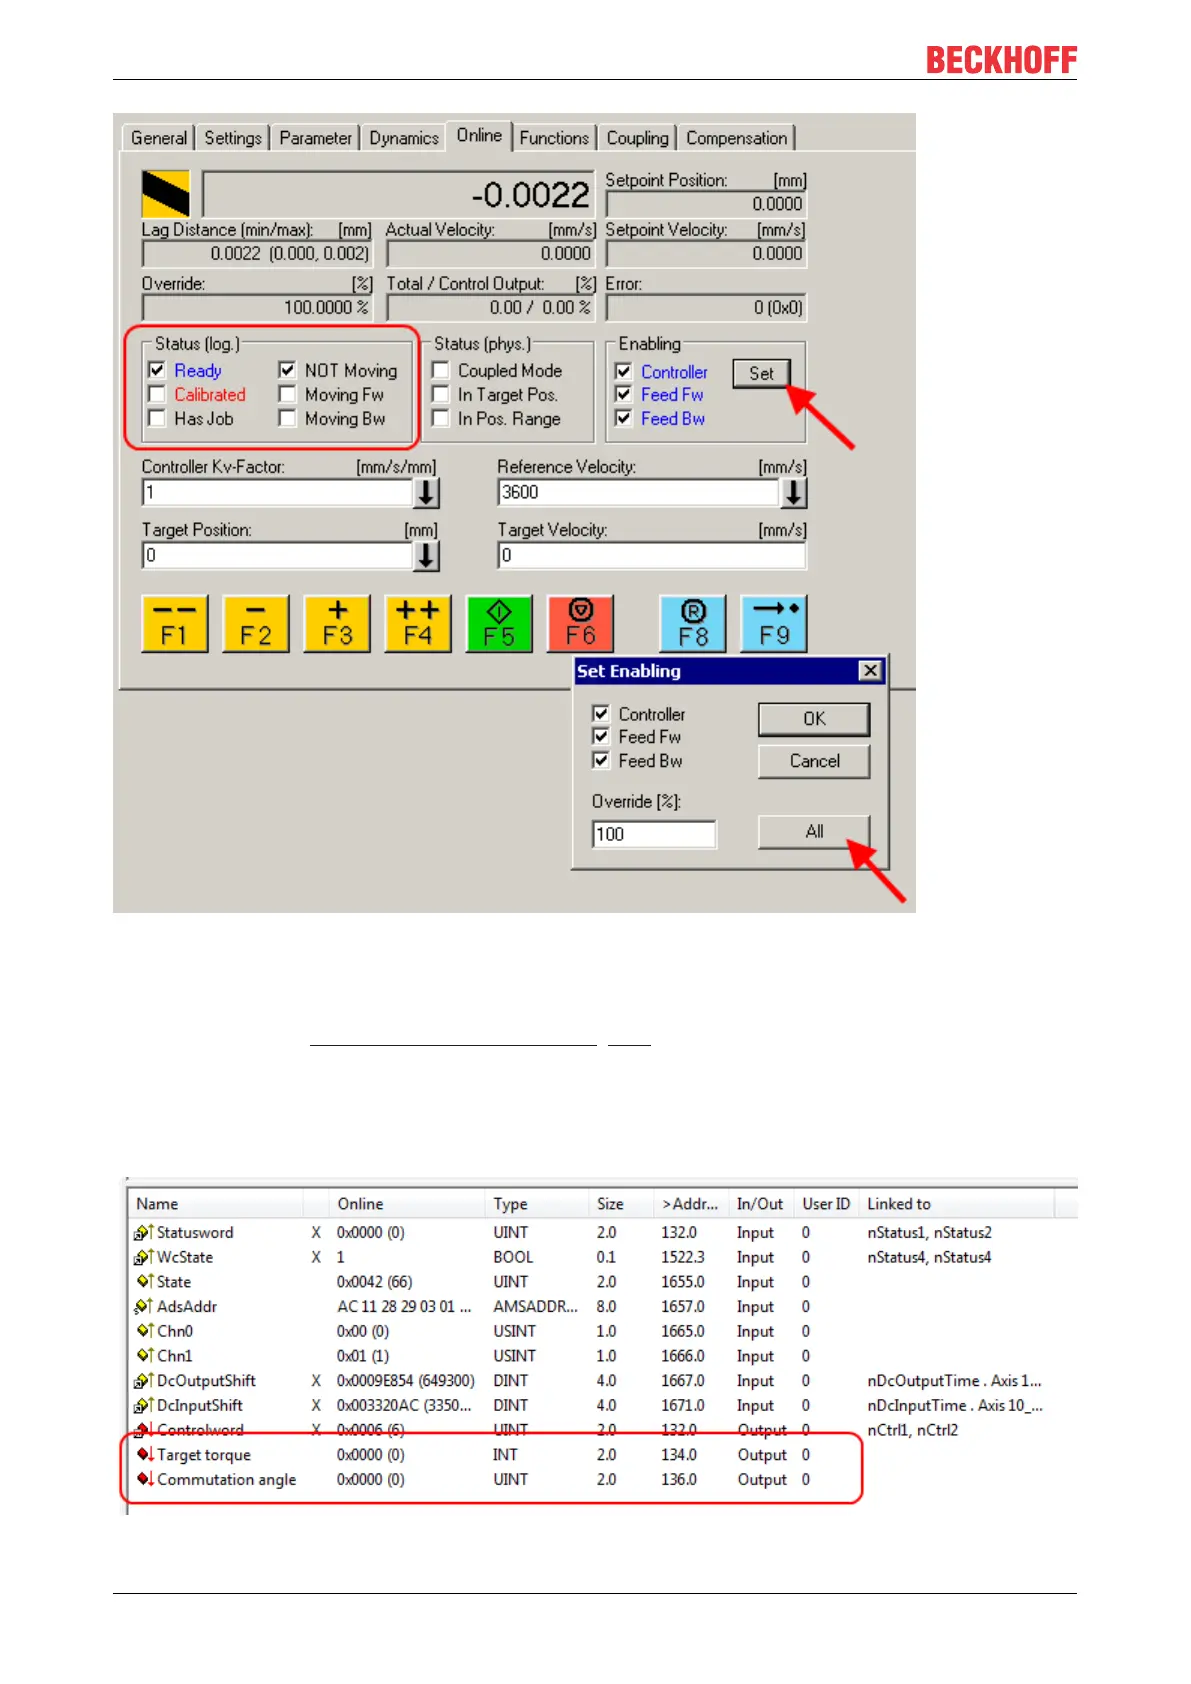The height and width of the screenshot is (1684, 1191).
Task: Click the yellow-black axis state icon
Action: pyautogui.click(x=166, y=194)
